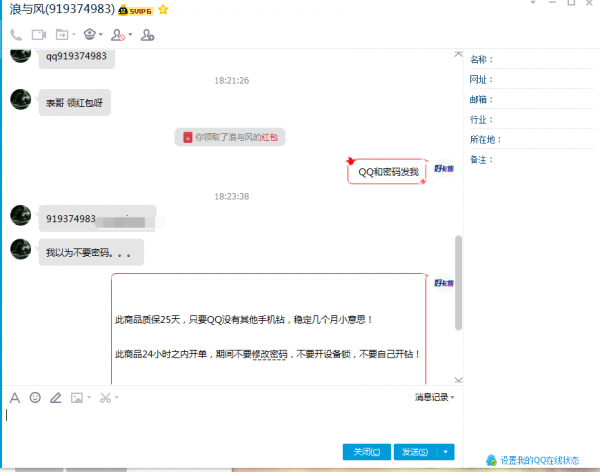Expand the remote assistance dropdown arrow

[101, 34]
